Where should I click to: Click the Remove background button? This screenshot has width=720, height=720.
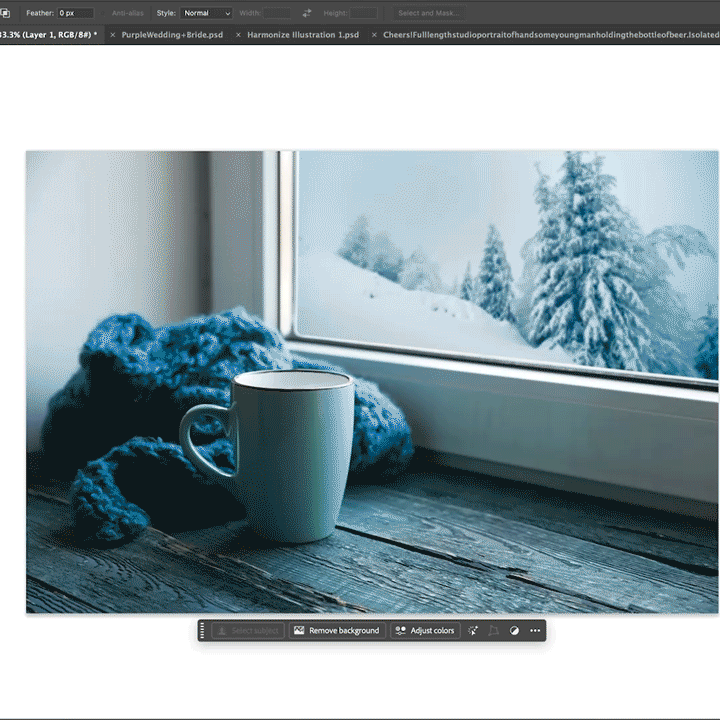pyautogui.click(x=337, y=630)
